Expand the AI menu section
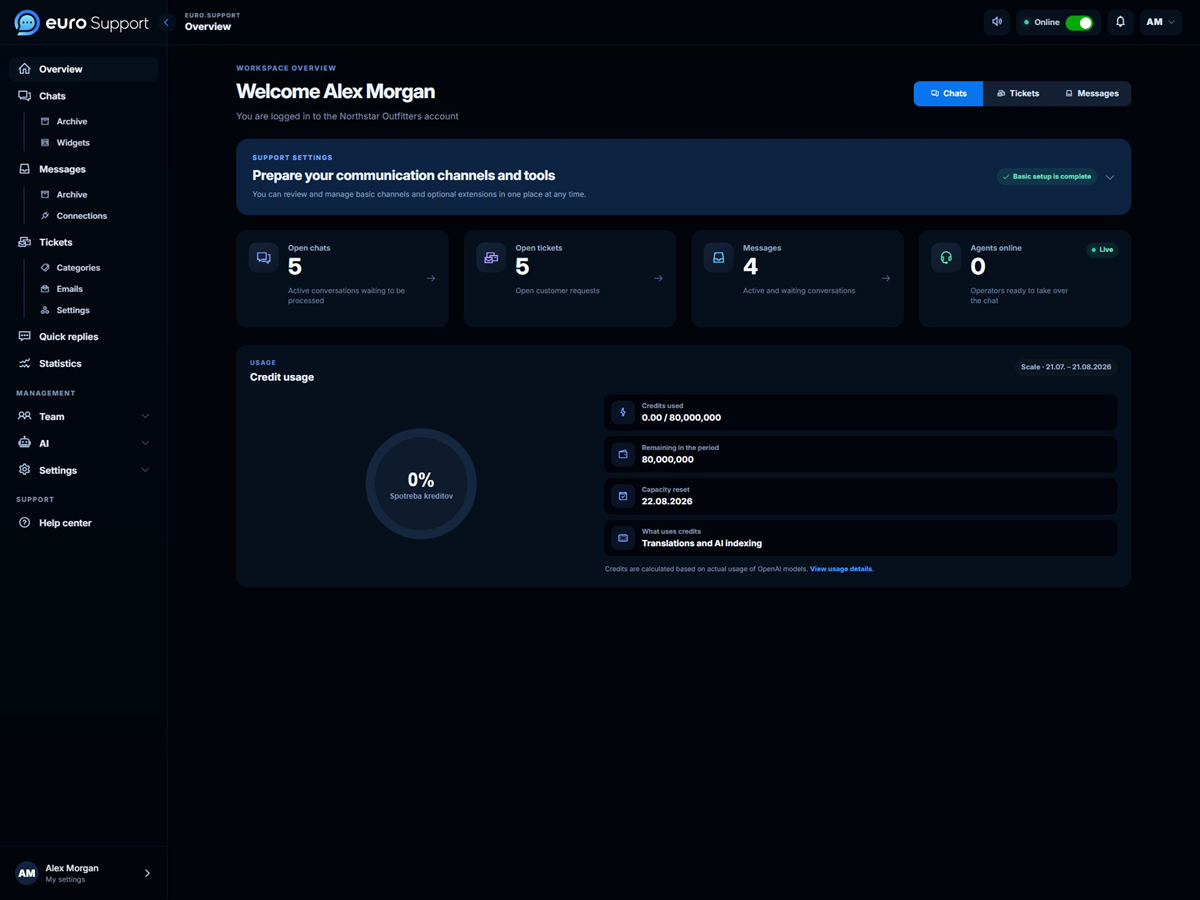Screen dimensions: 1200x900 tap(83, 443)
